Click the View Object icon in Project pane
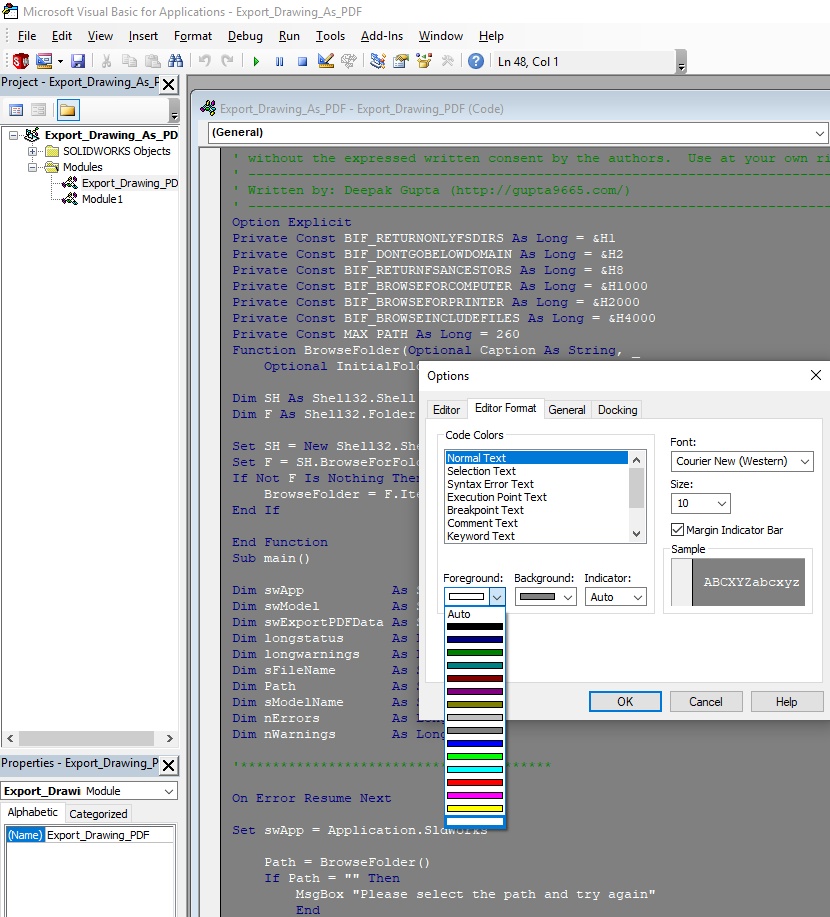The height and width of the screenshot is (917, 830). (39, 110)
